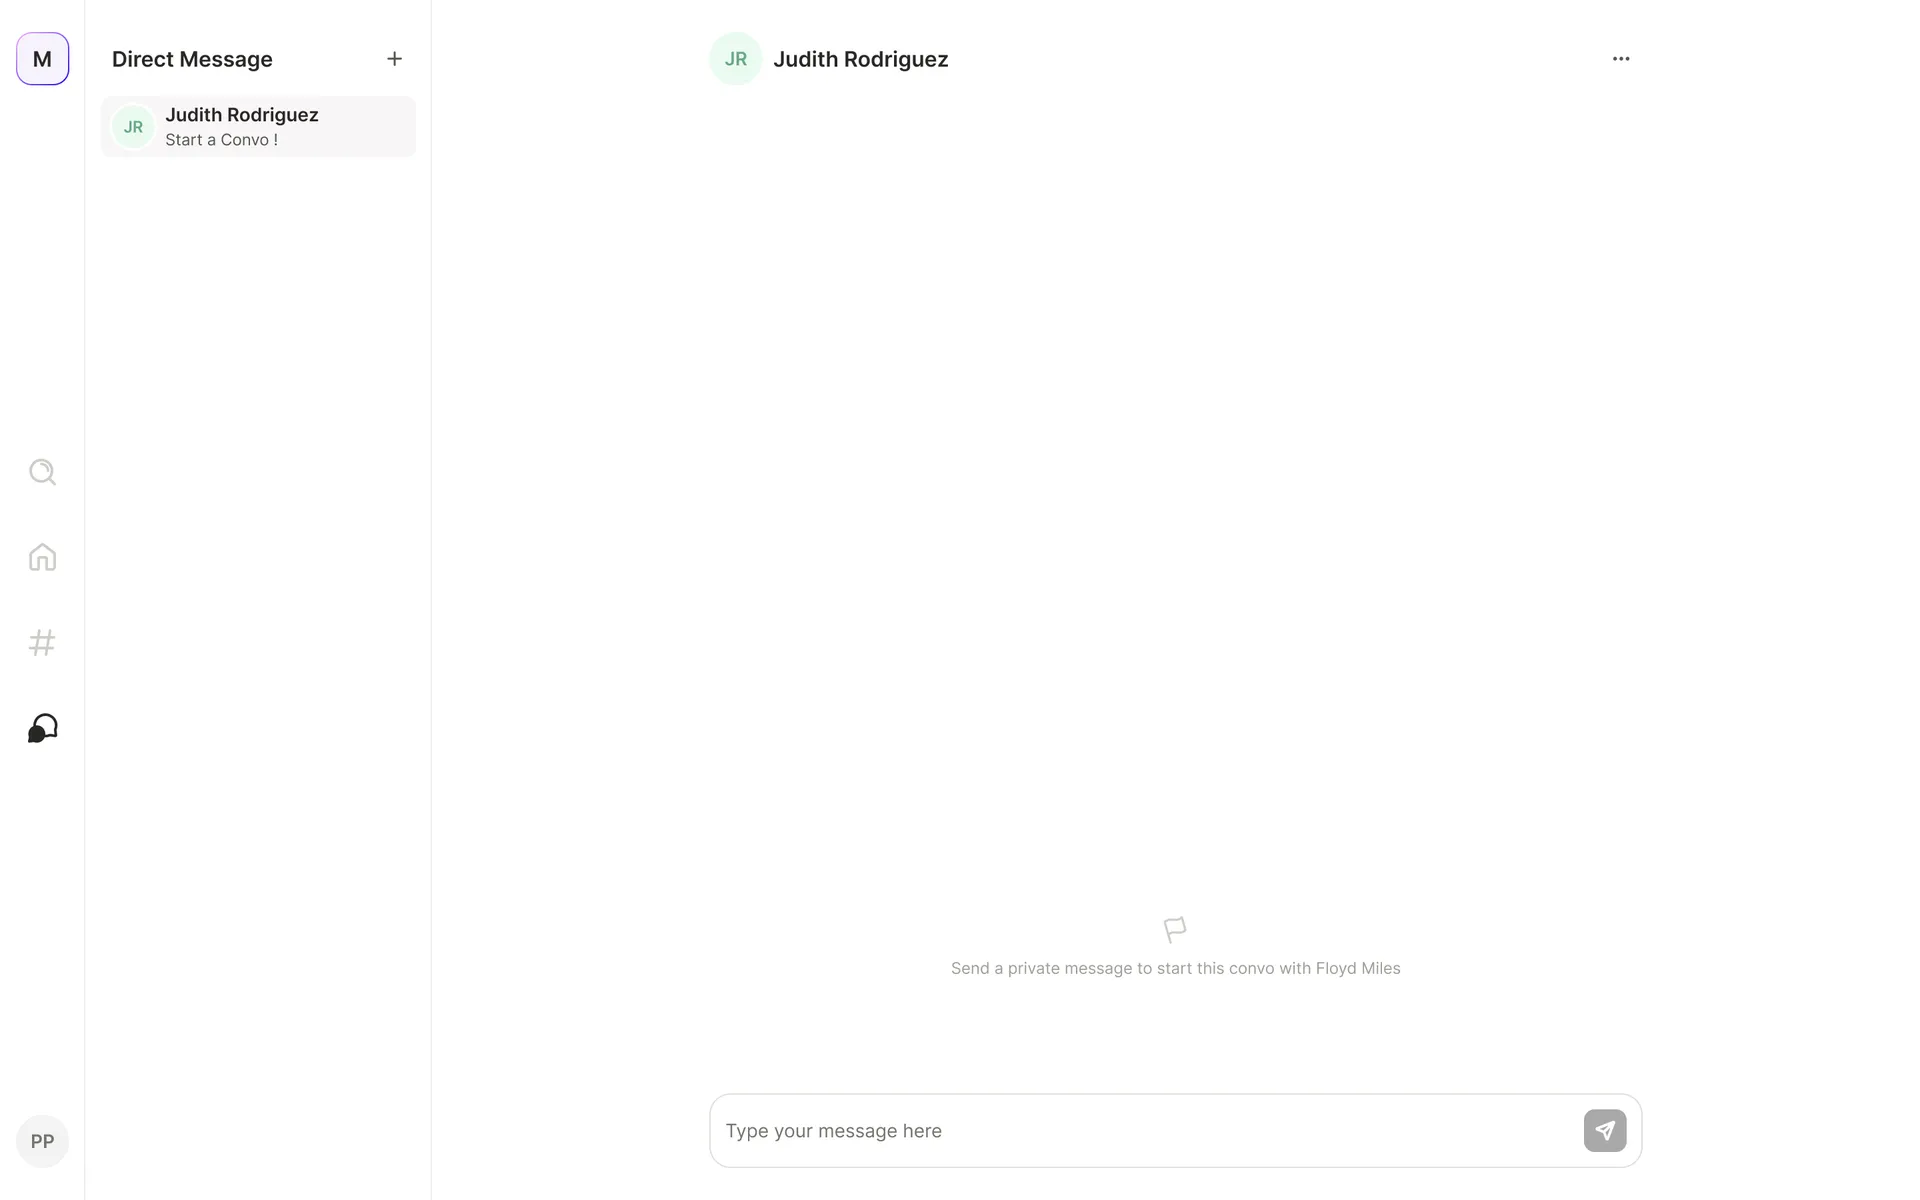Click the 'Start a Convo !' preview text
Image resolution: width=1920 pixels, height=1200 pixels.
pyautogui.click(x=222, y=140)
